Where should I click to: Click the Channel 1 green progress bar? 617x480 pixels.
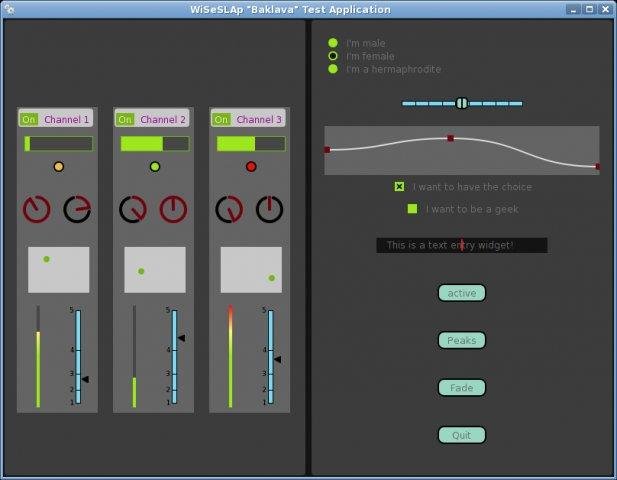pos(59,144)
